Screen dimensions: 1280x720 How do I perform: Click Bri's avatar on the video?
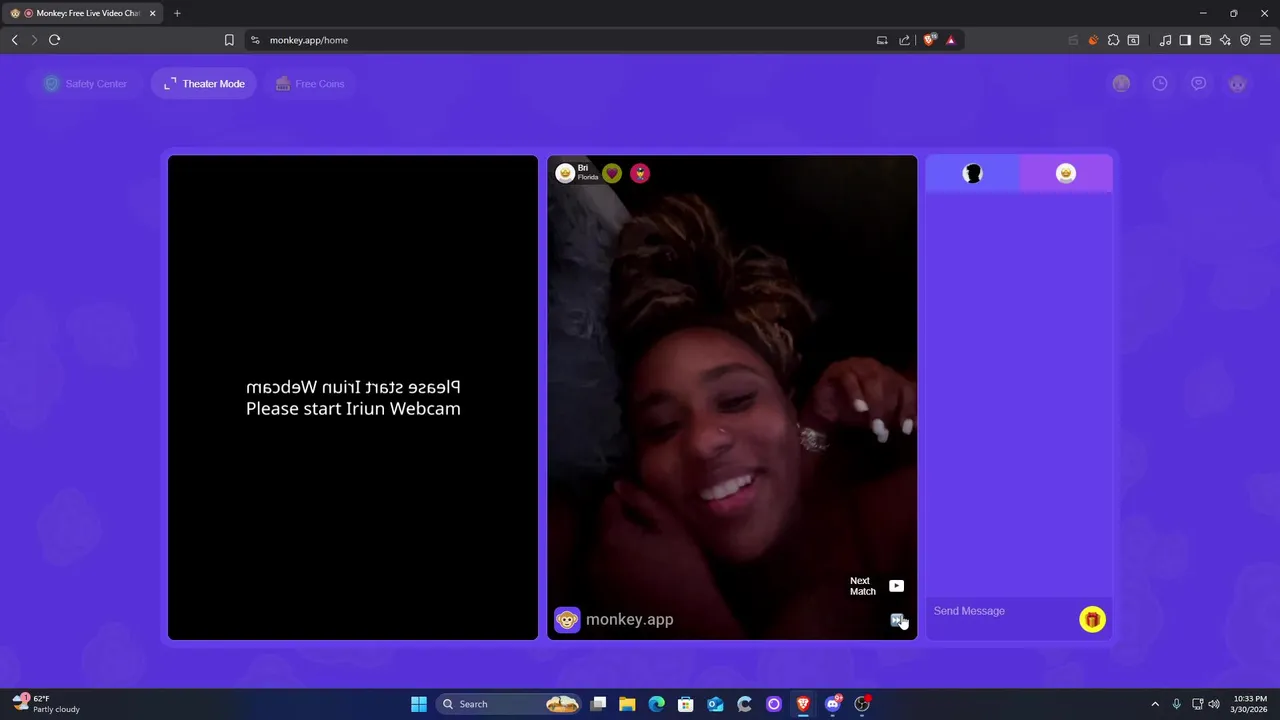coord(565,173)
